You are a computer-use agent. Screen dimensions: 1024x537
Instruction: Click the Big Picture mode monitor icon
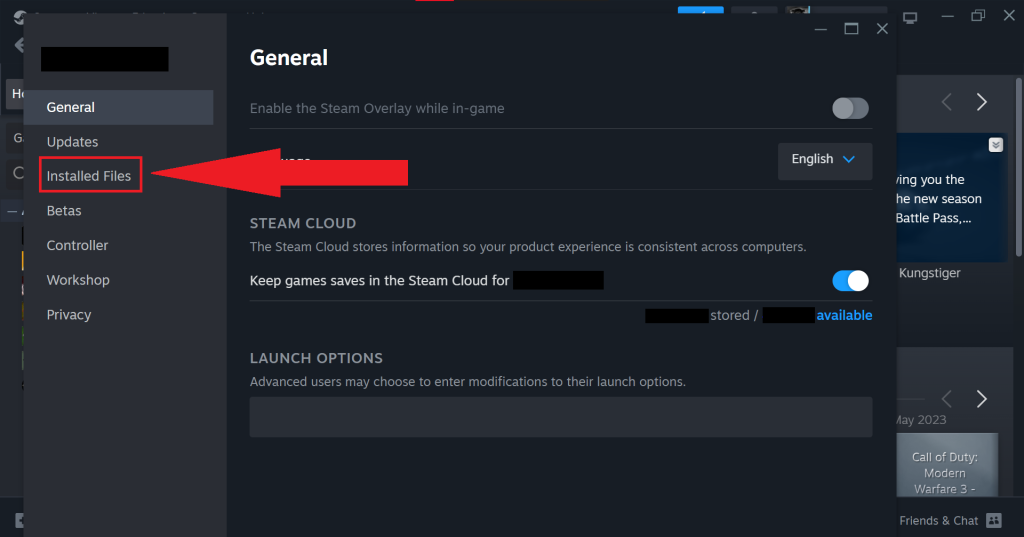pyautogui.click(x=910, y=17)
